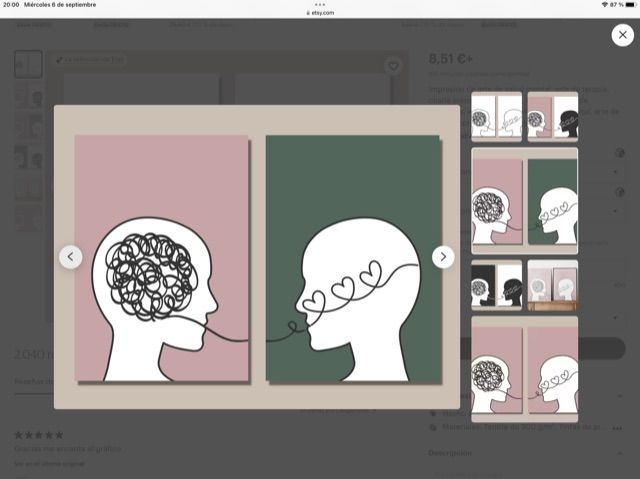Image resolution: width=640 pixels, height=479 pixels.
Task: Select the white background posters thumbnail
Action: 496,117
